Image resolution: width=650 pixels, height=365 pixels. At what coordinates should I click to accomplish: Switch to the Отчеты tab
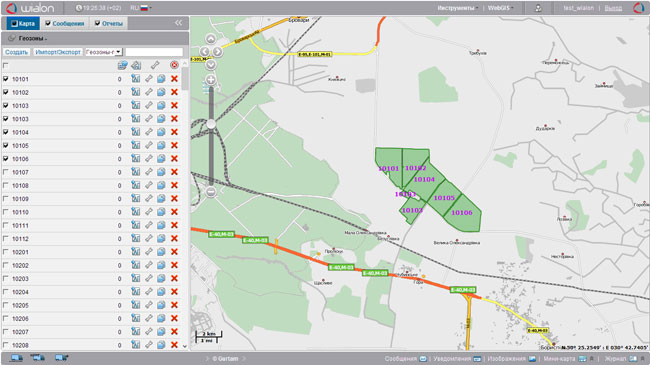(109, 24)
